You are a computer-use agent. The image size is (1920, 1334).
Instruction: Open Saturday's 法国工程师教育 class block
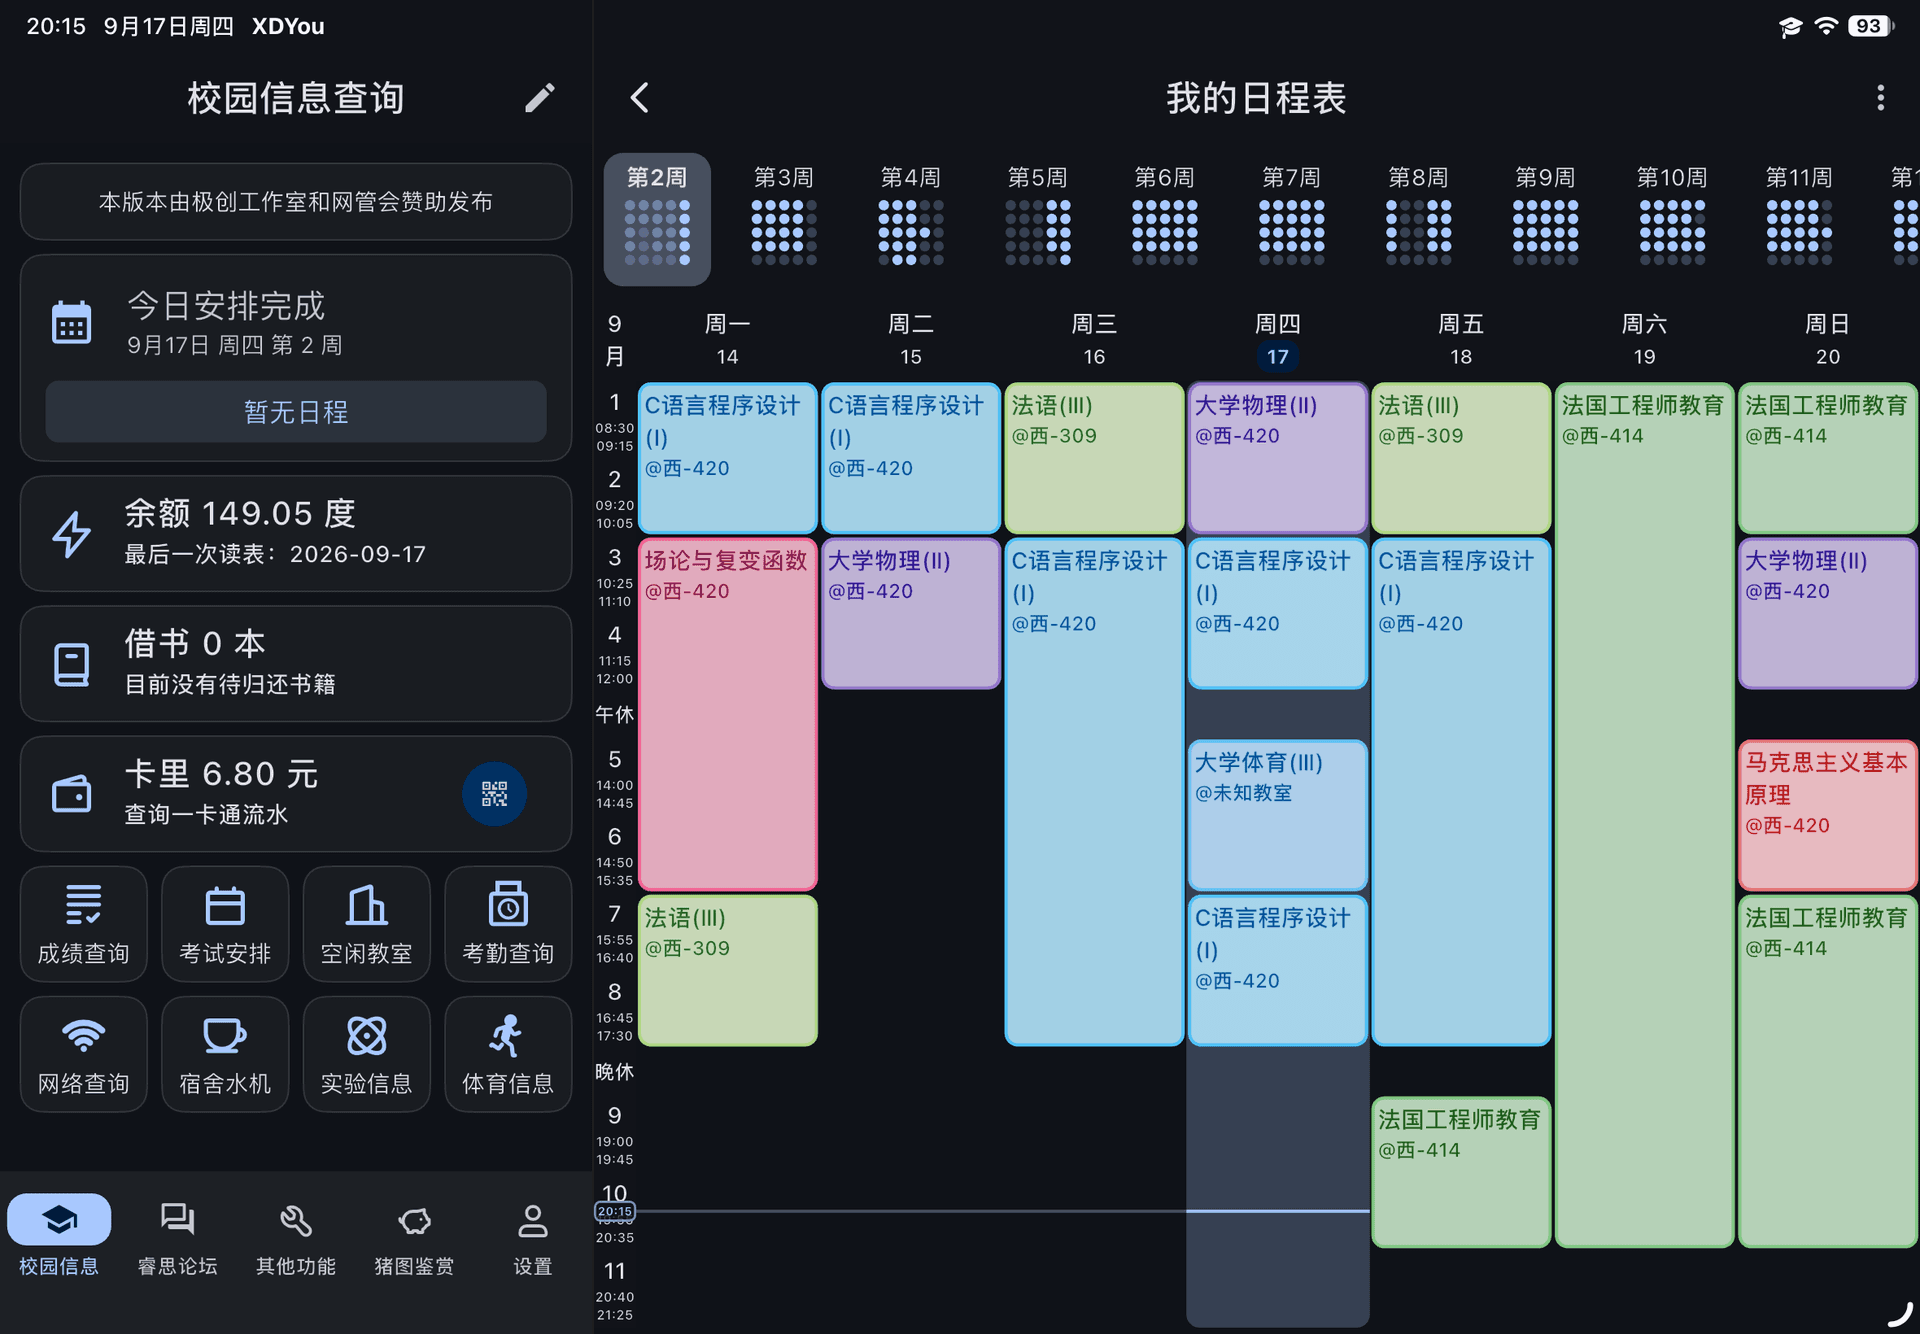click(x=1644, y=814)
